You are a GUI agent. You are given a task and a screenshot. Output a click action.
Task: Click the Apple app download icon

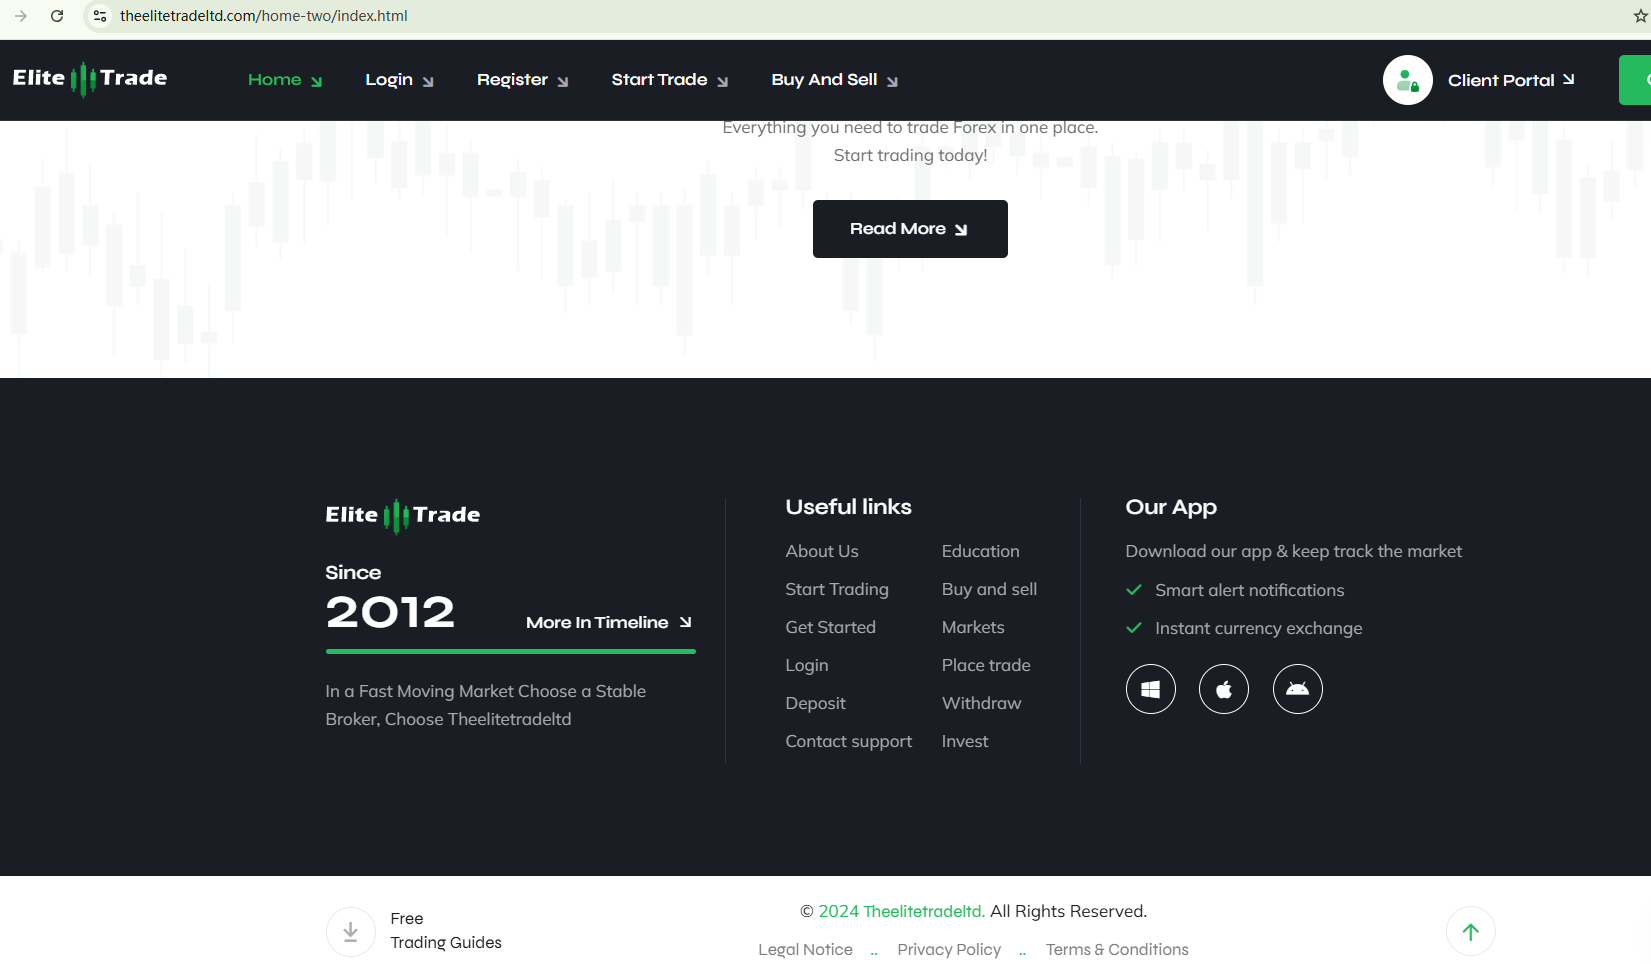tap(1223, 689)
